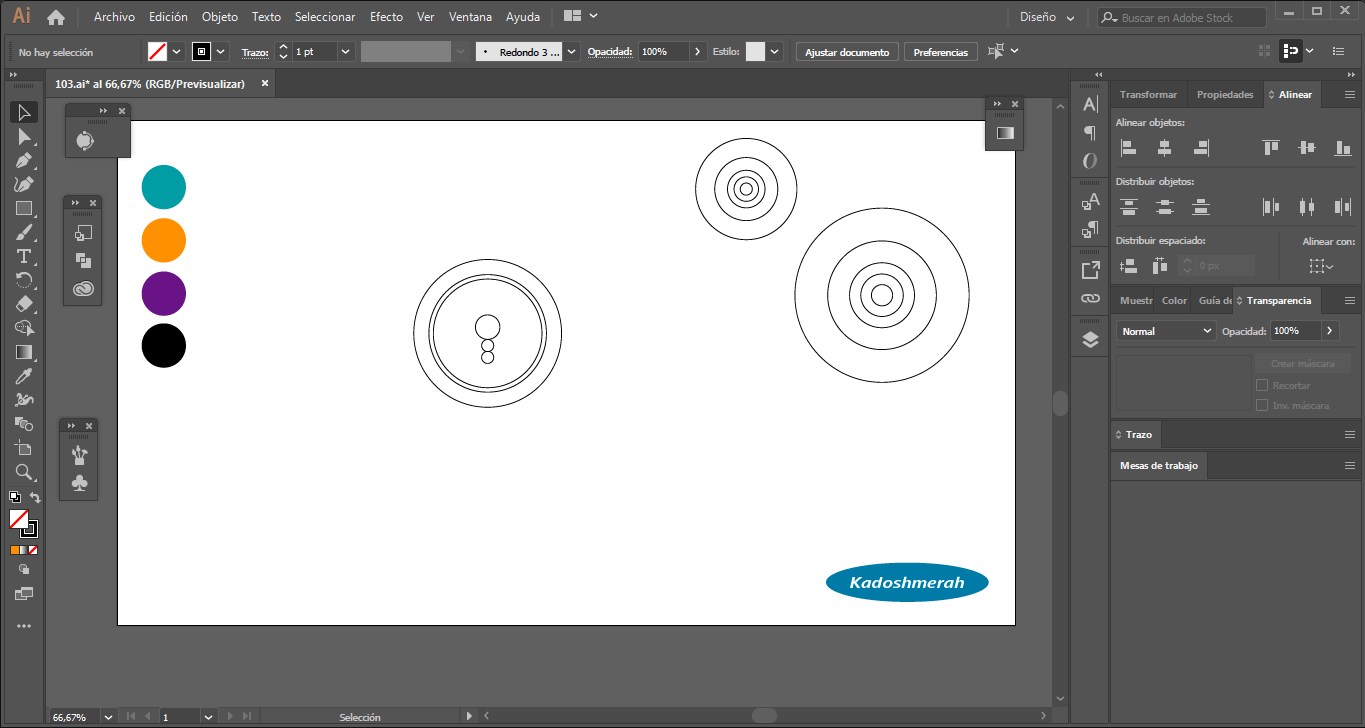Open Creative Cloud Libraries floating icon

click(x=83, y=289)
